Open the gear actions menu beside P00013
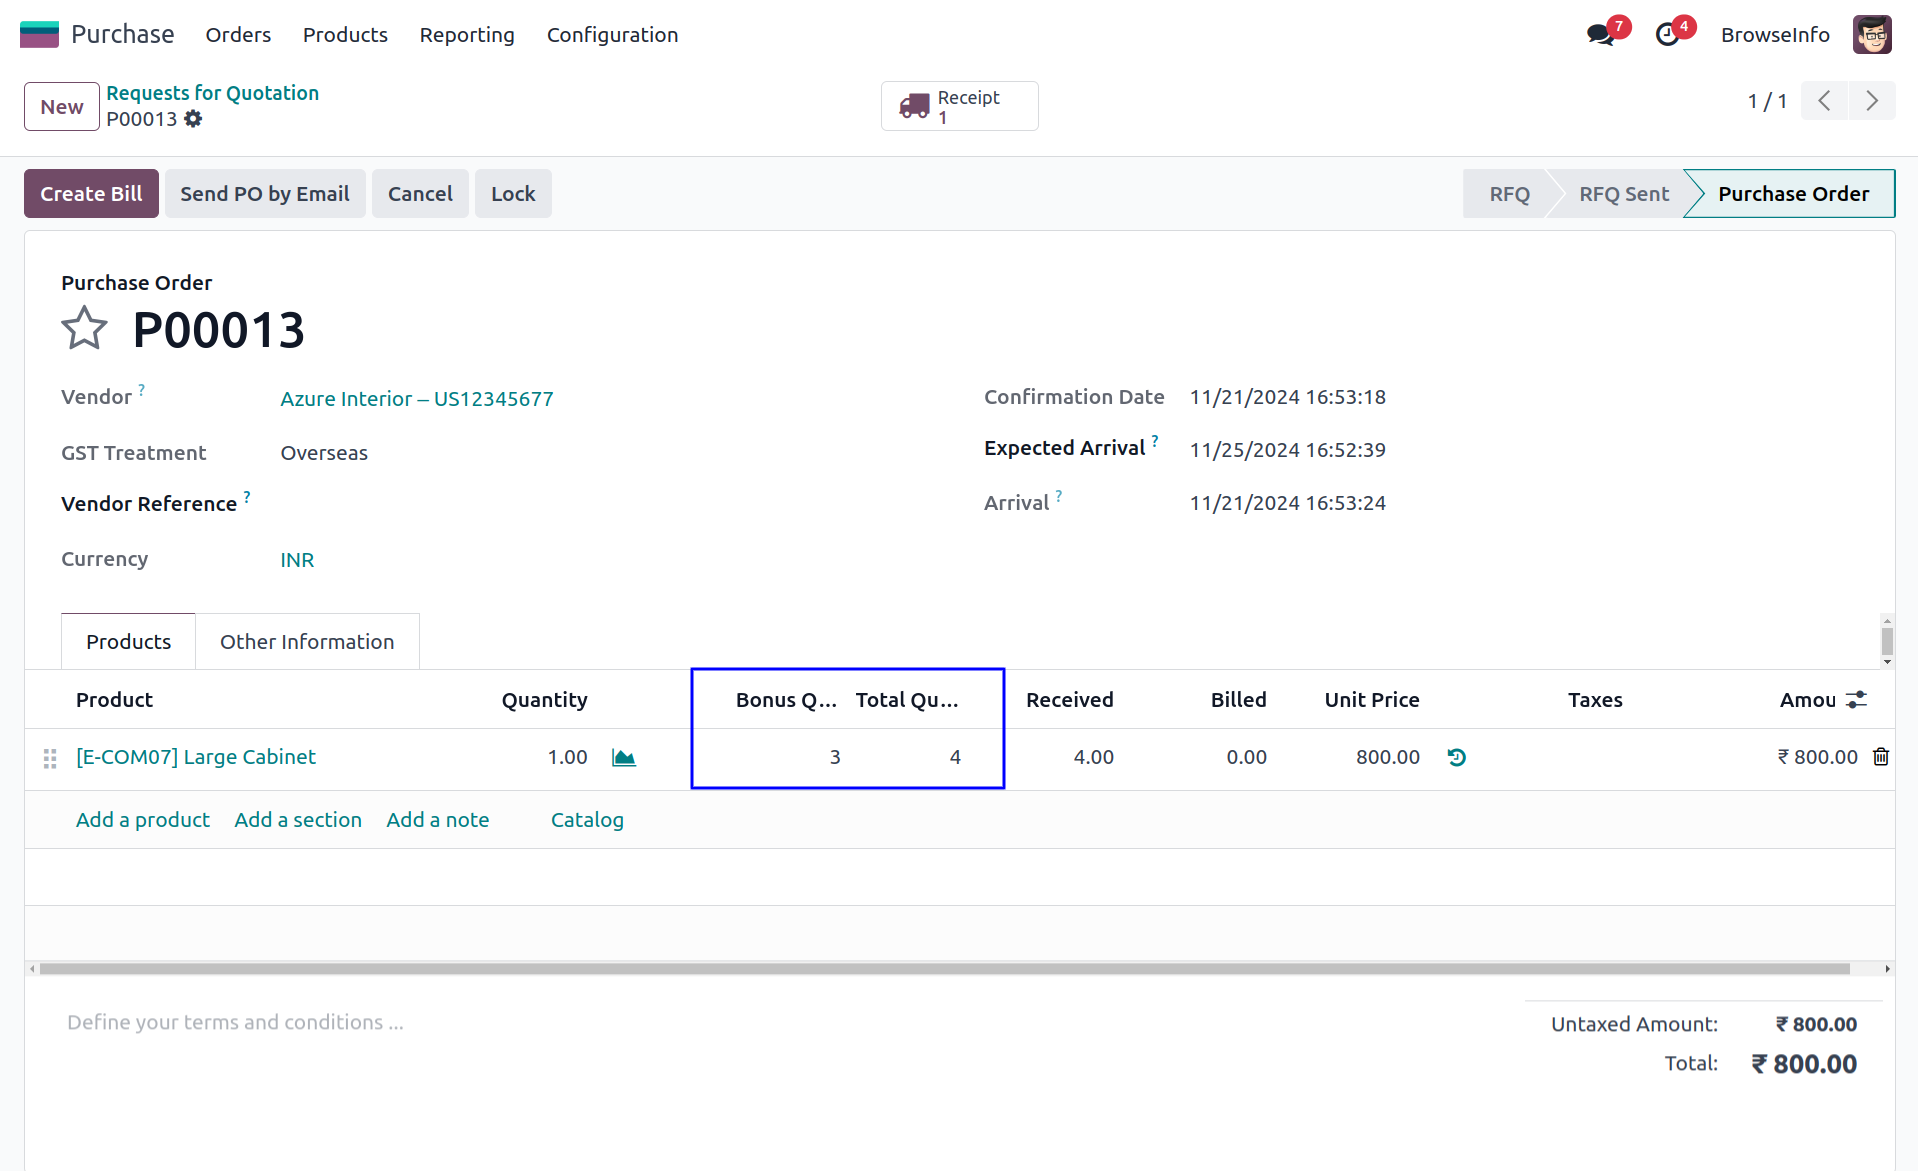The width and height of the screenshot is (1918, 1171). (x=193, y=119)
